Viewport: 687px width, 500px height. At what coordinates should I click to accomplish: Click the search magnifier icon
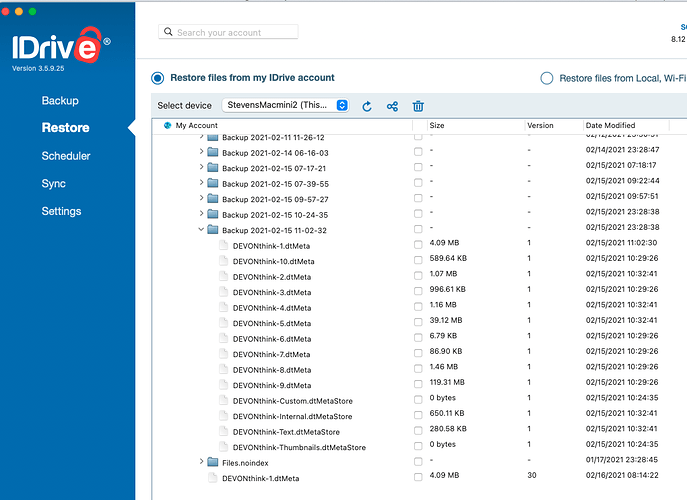coord(168,32)
